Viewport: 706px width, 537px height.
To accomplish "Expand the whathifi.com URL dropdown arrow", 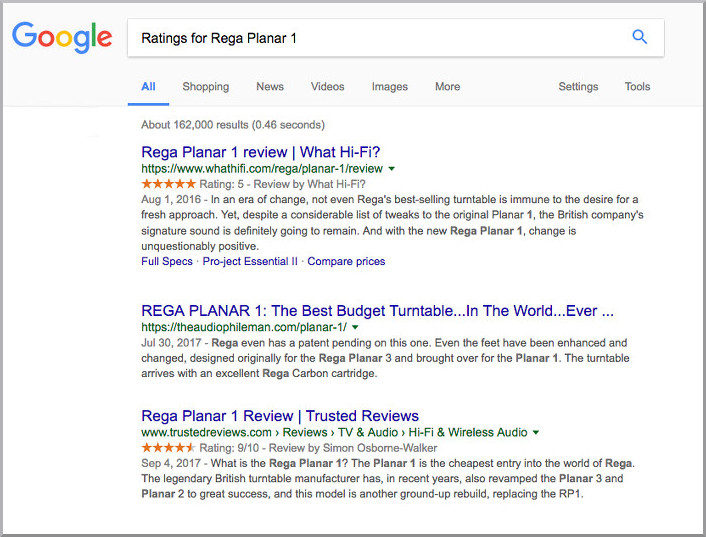I will (392, 170).
